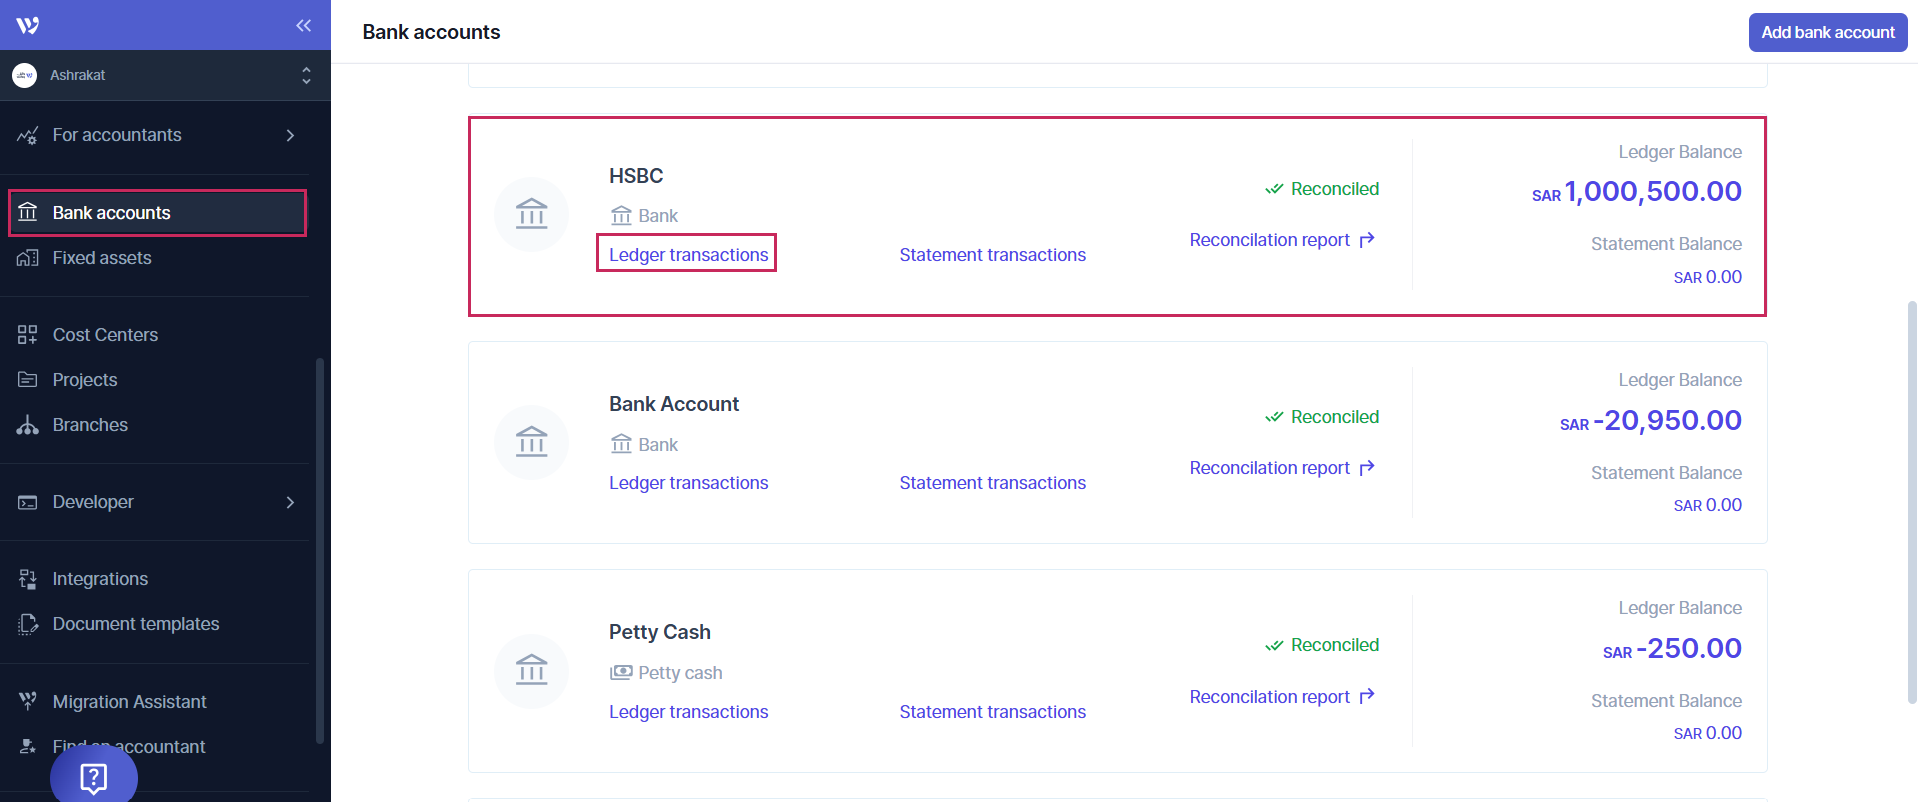Open Migration Assistant from sidebar
Viewport: 1918px width, 802px height.
pos(129,702)
